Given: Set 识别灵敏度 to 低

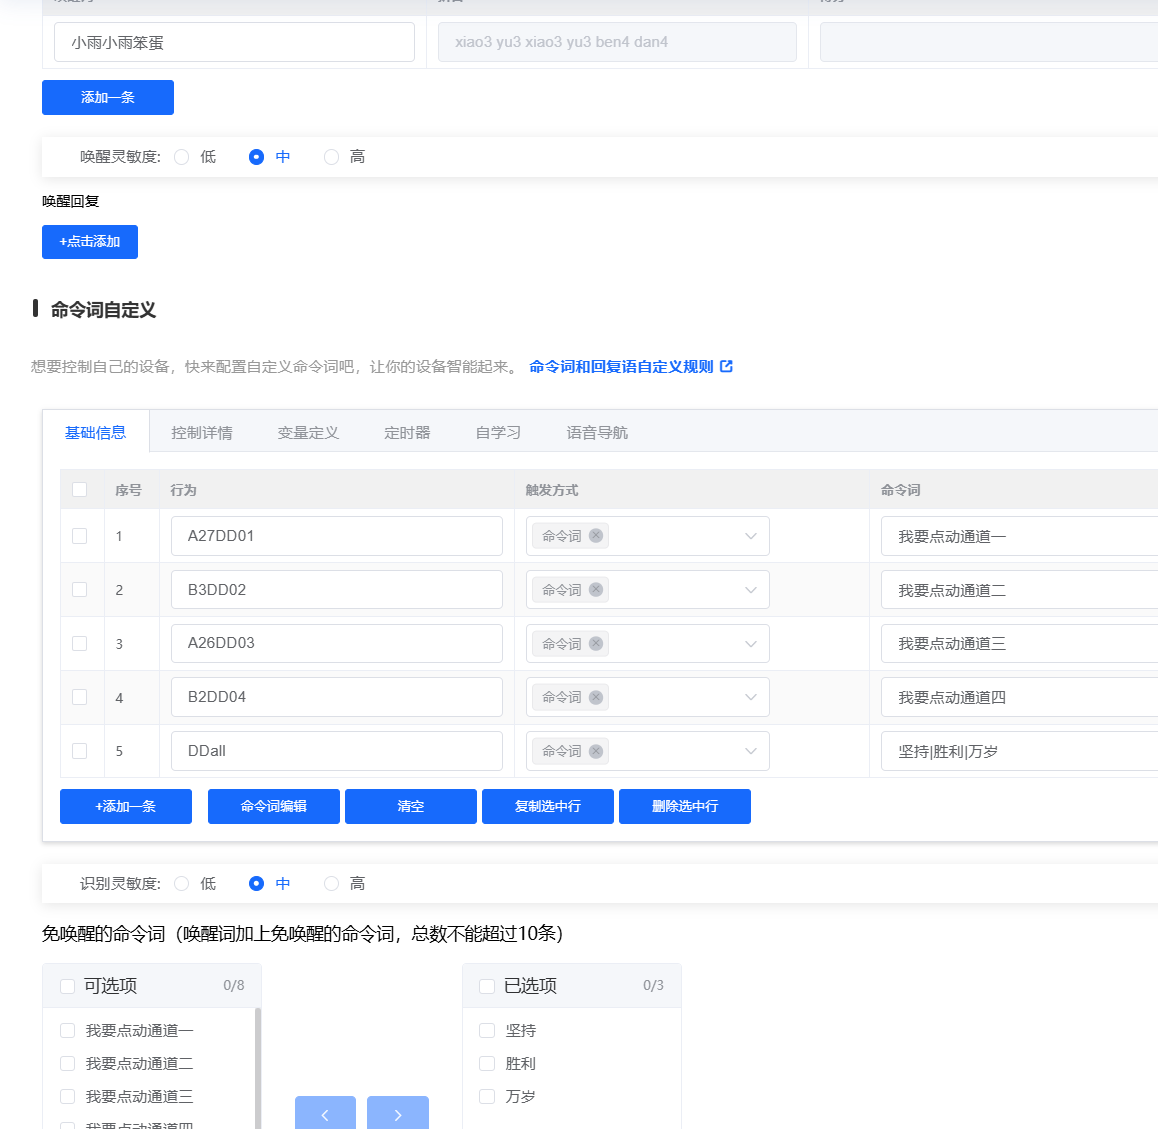Looking at the screenshot, I should pos(182,884).
